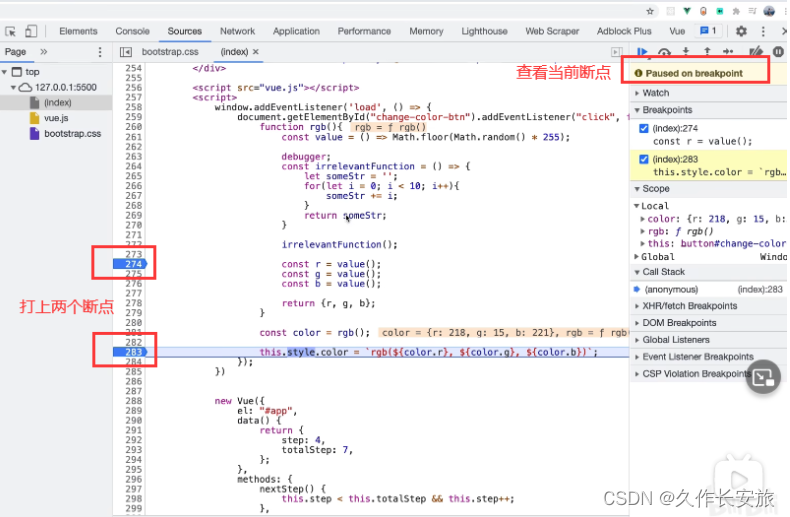Click the teal extension icon in browser toolbar
Viewport: 790px width, 517px height.
click(x=720, y=11)
